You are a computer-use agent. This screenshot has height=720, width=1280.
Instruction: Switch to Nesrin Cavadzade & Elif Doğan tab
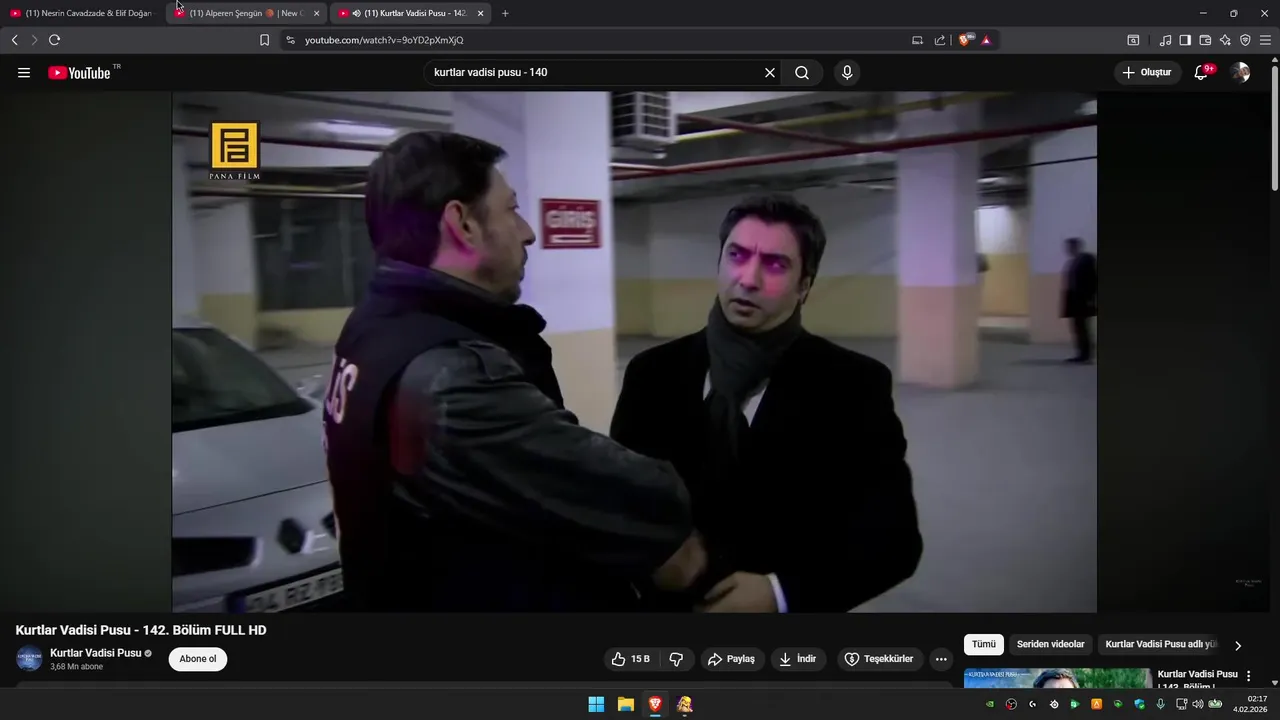click(82, 13)
